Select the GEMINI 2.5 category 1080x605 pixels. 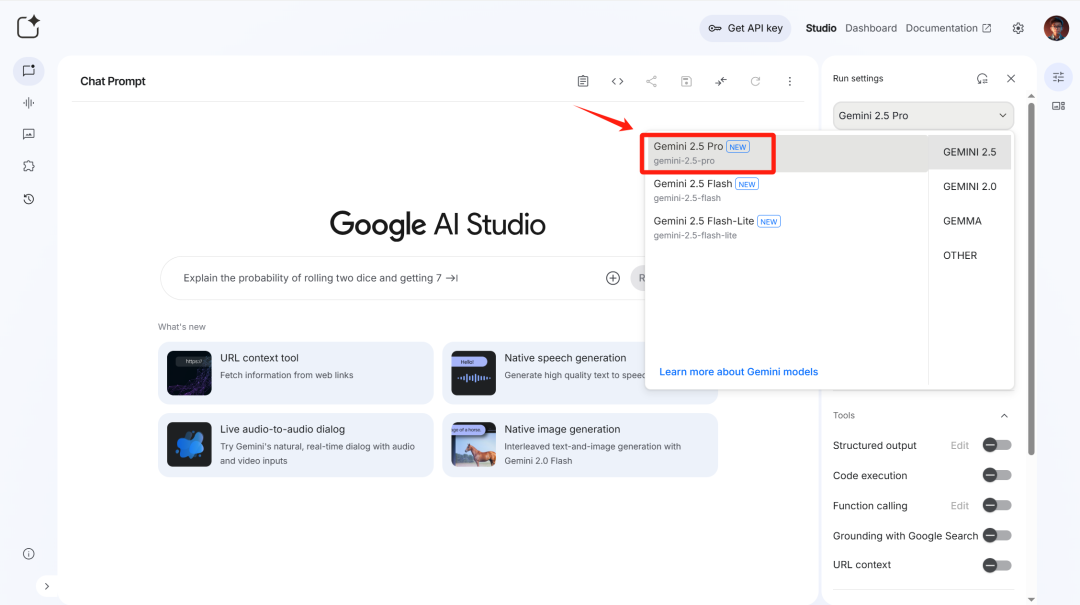point(969,152)
